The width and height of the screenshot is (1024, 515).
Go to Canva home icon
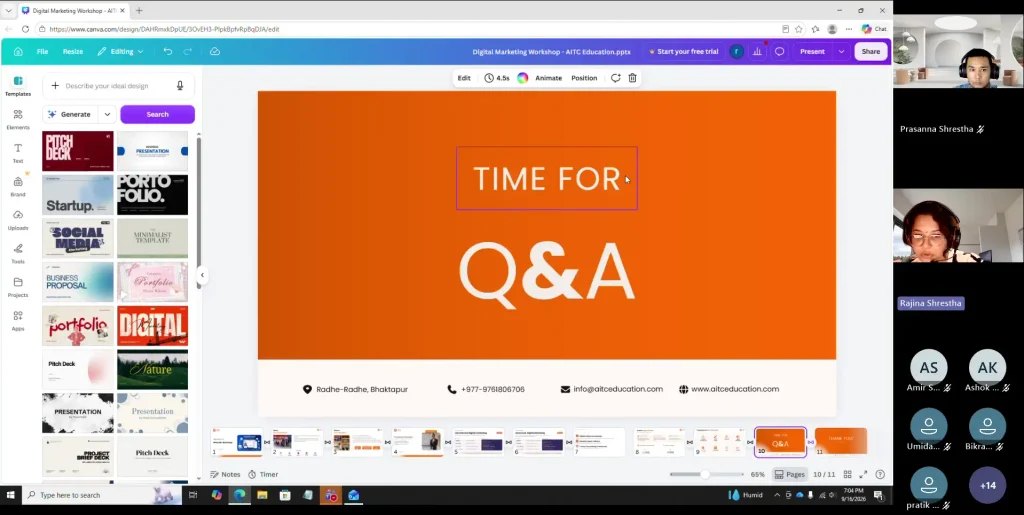18,52
